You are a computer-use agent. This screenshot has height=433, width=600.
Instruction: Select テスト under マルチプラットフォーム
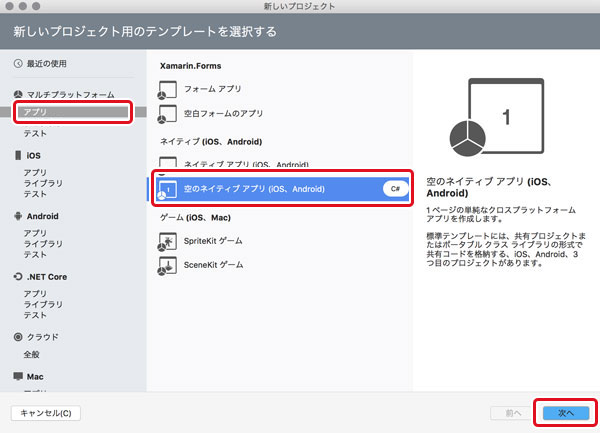coord(35,133)
